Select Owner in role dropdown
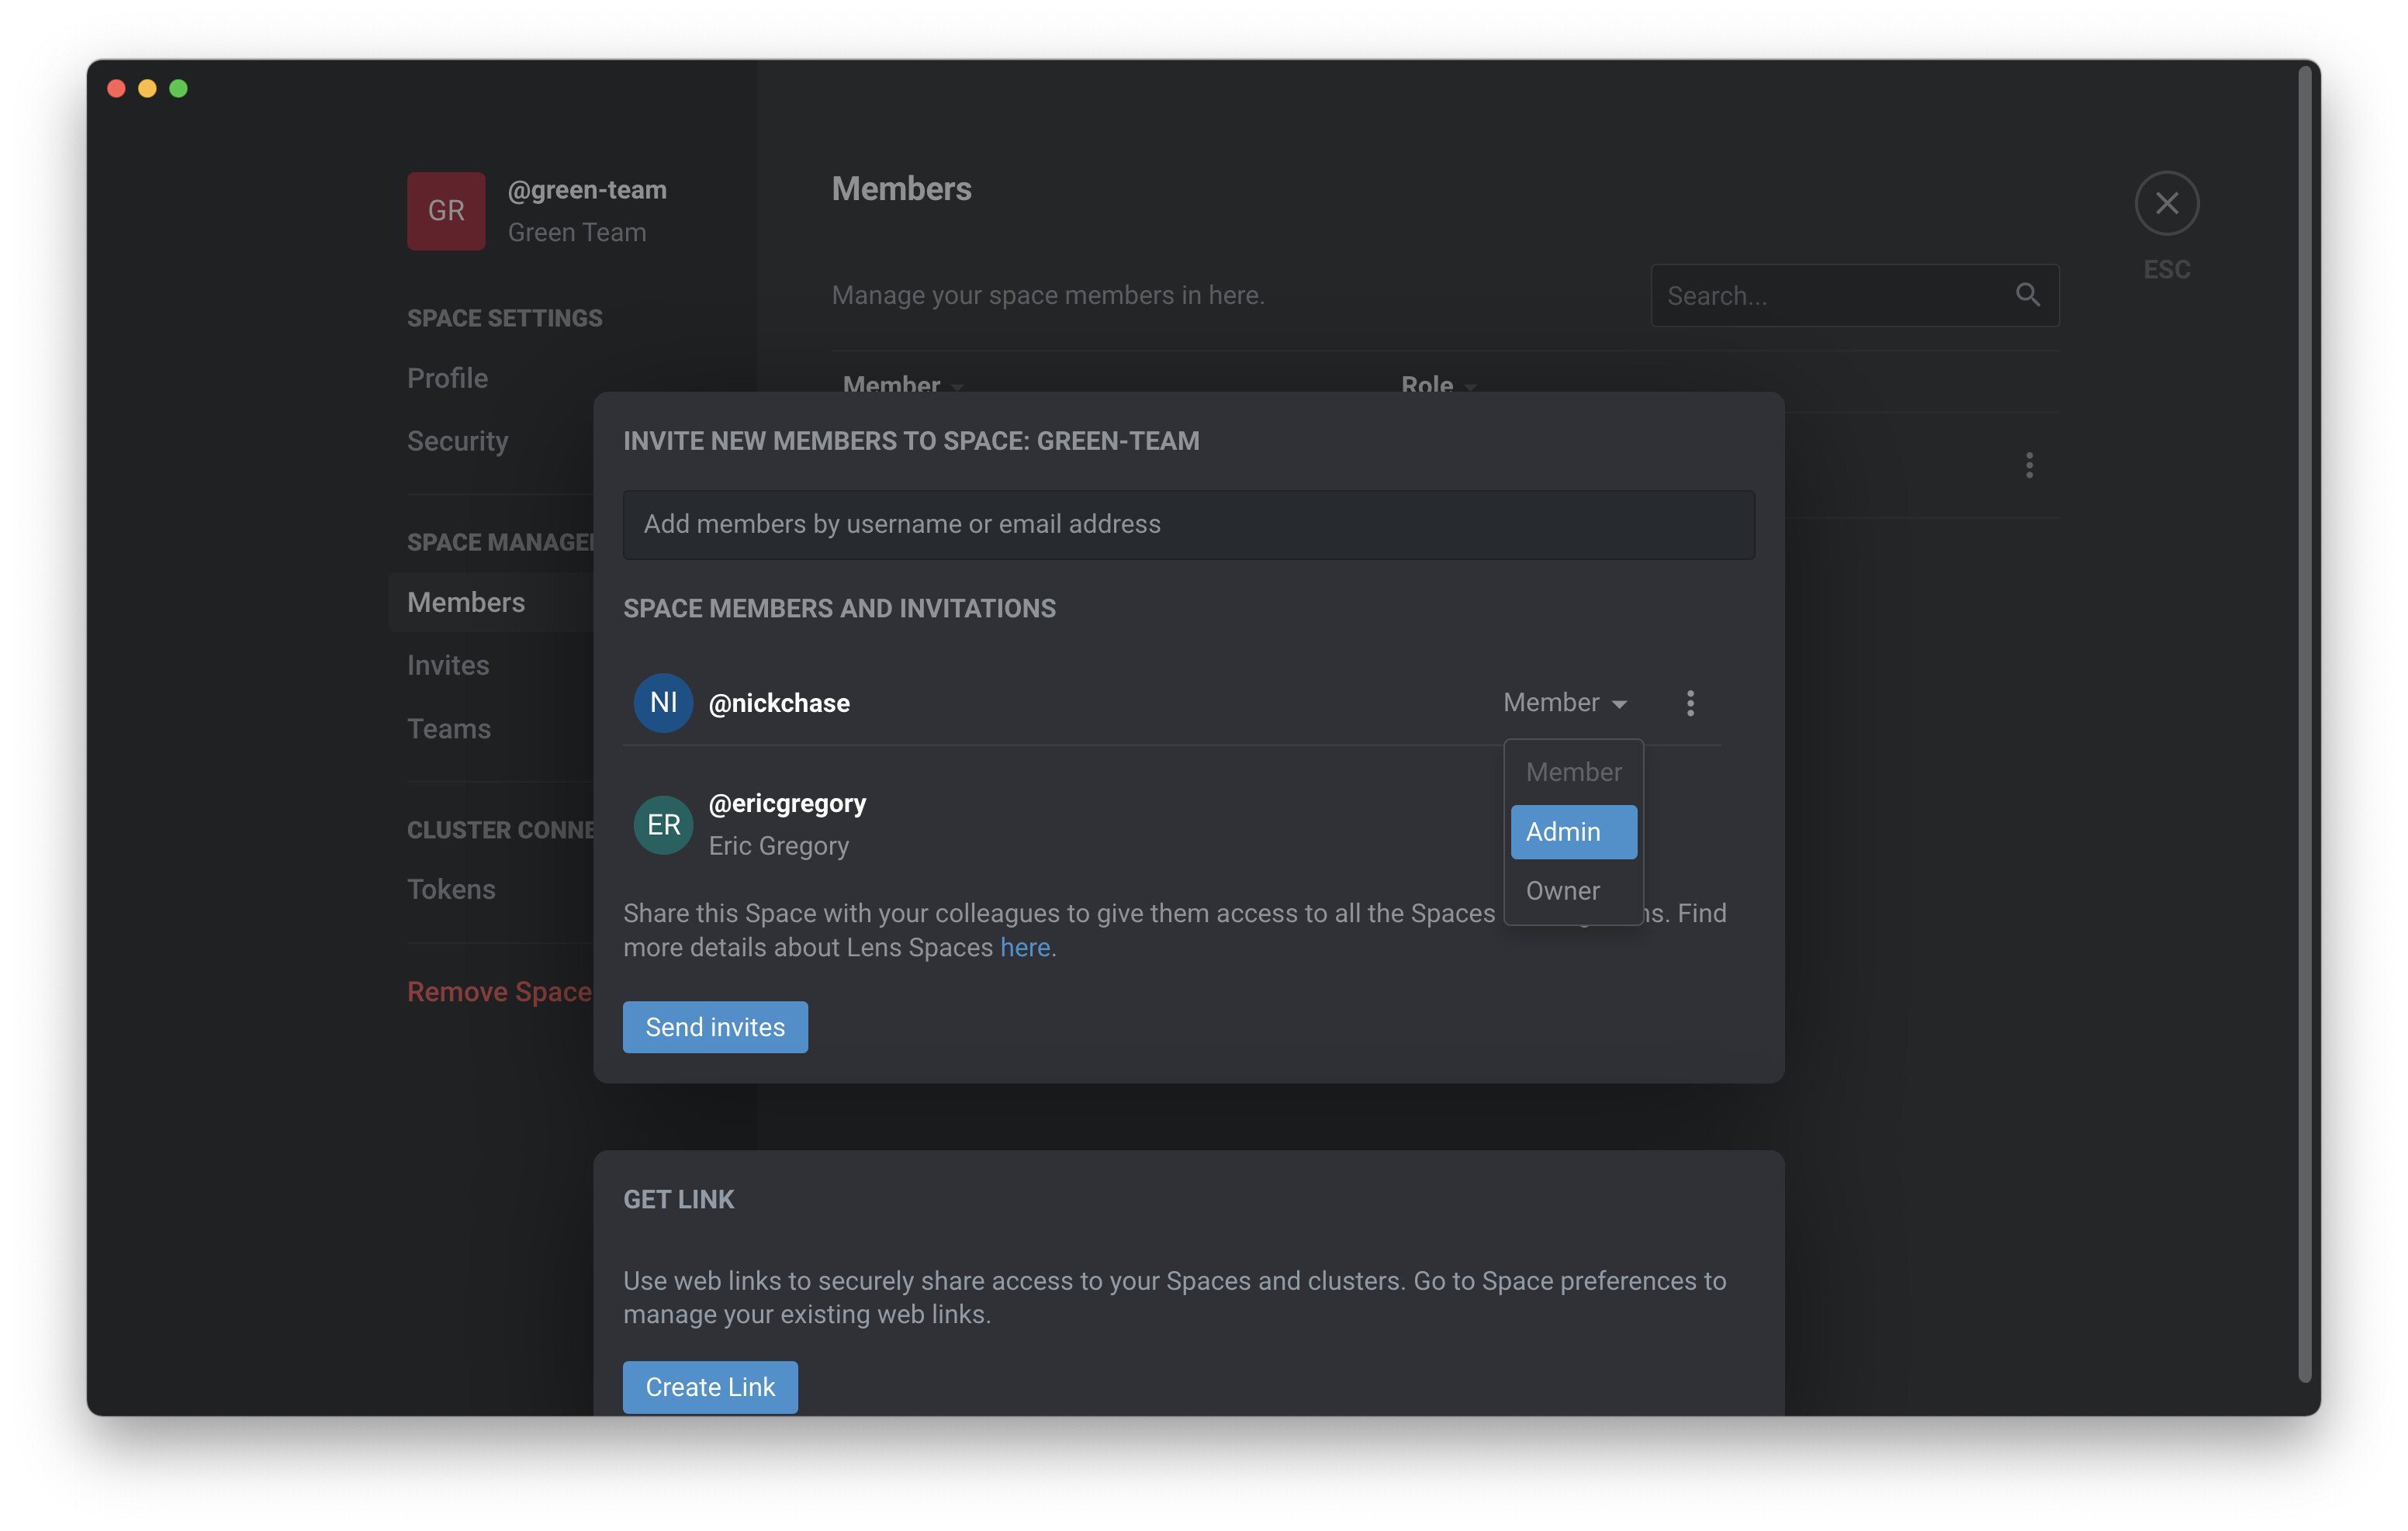2408x1531 pixels. pos(1563,890)
